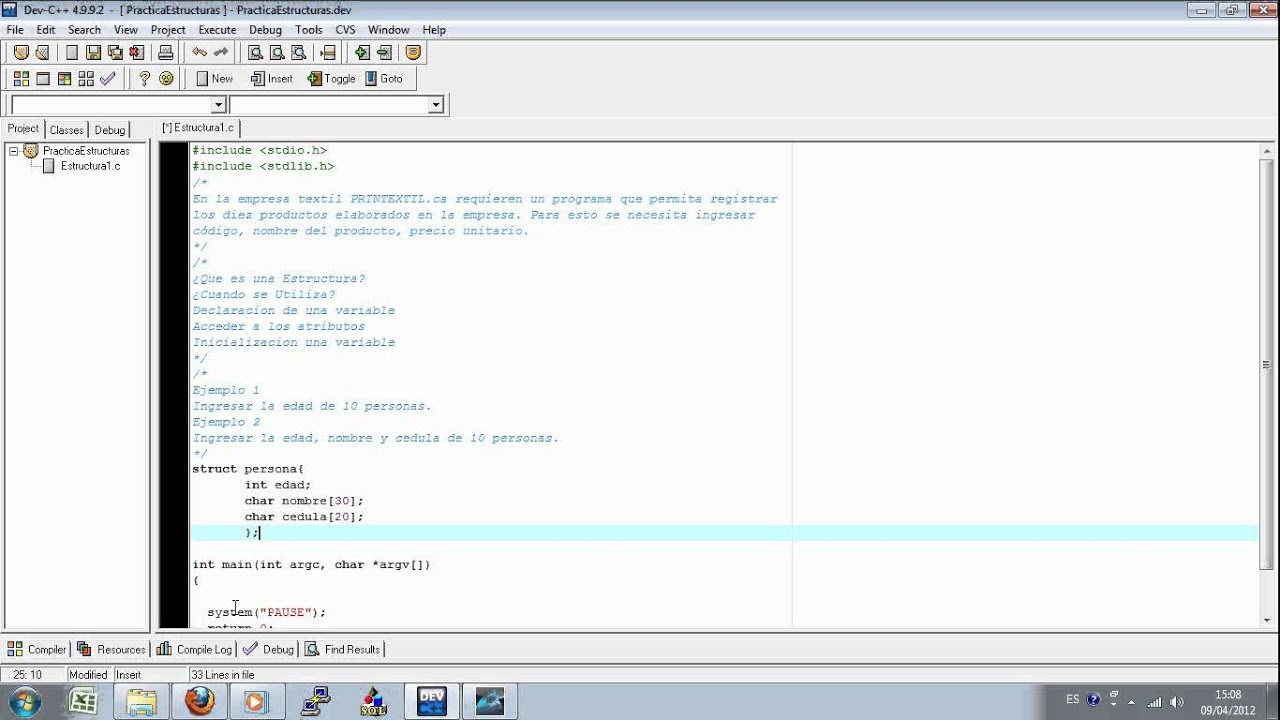The image size is (1280, 720).
Task: Click the Toggle bookmark button
Action: click(332, 78)
